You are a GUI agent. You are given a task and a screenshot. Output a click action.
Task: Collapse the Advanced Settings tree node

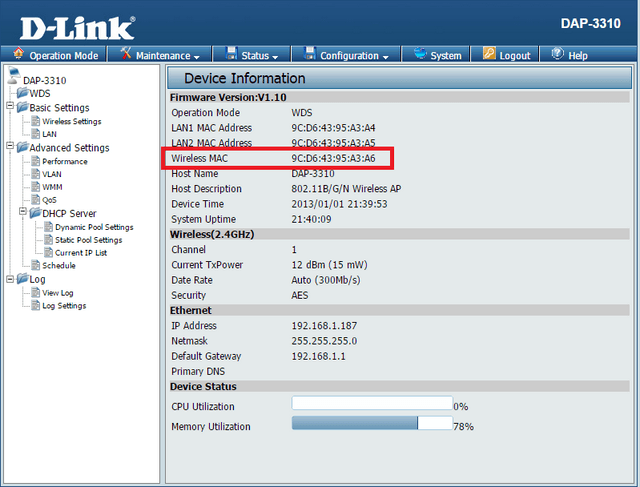pos(10,146)
